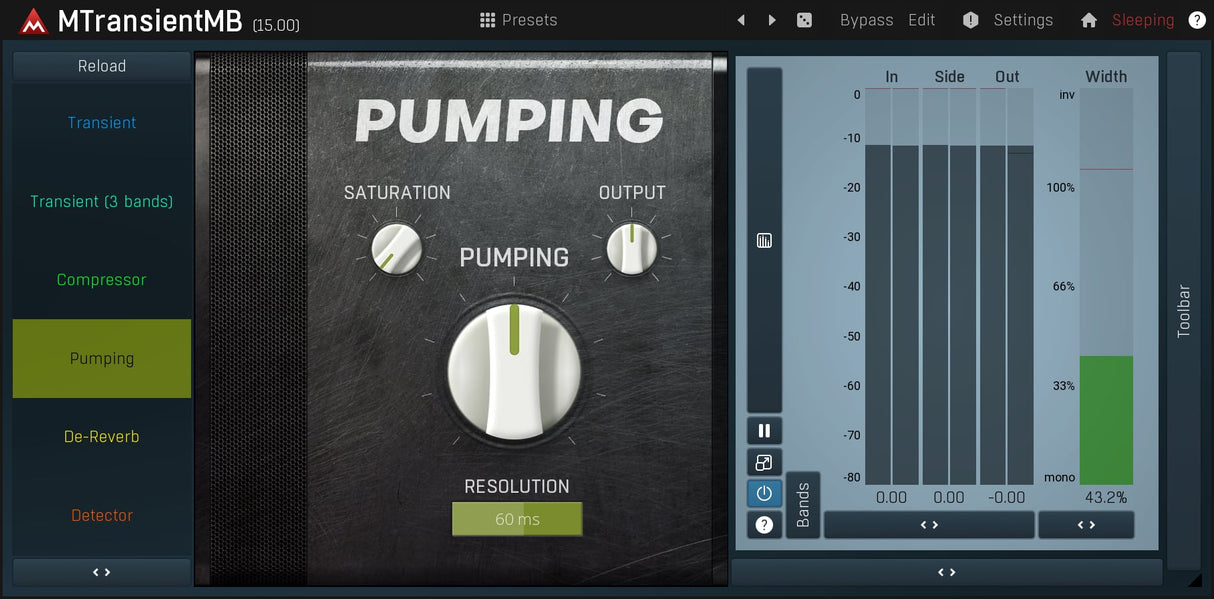This screenshot has height=599, width=1214.
Task: Click the random preset dice icon
Action: click(x=804, y=20)
